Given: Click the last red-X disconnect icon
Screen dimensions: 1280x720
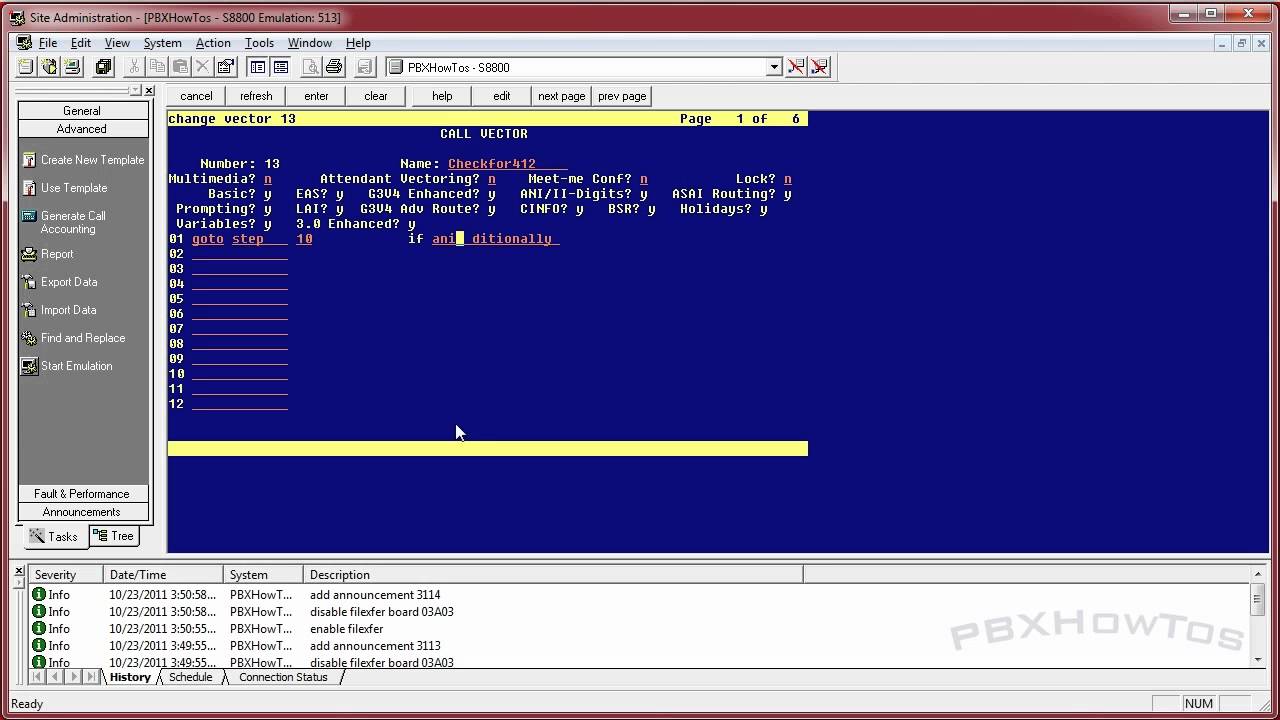Looking at the screenshot, I should tap(820, 67).
